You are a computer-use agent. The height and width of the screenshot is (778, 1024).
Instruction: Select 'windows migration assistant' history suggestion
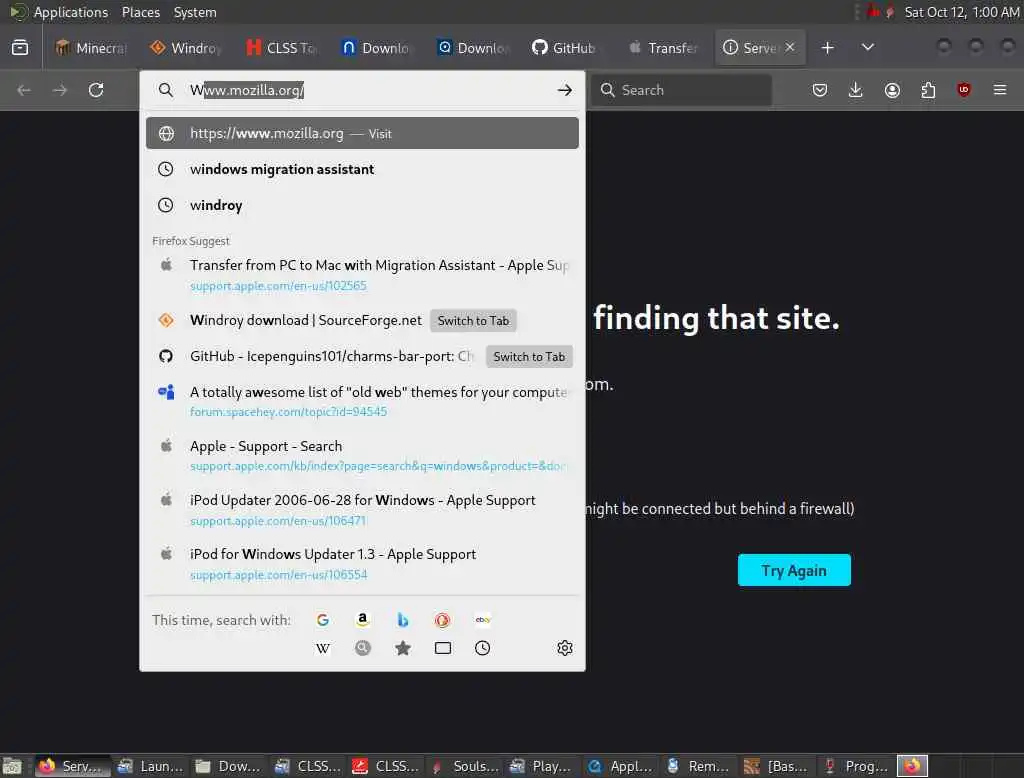click(x=362, y=169)
